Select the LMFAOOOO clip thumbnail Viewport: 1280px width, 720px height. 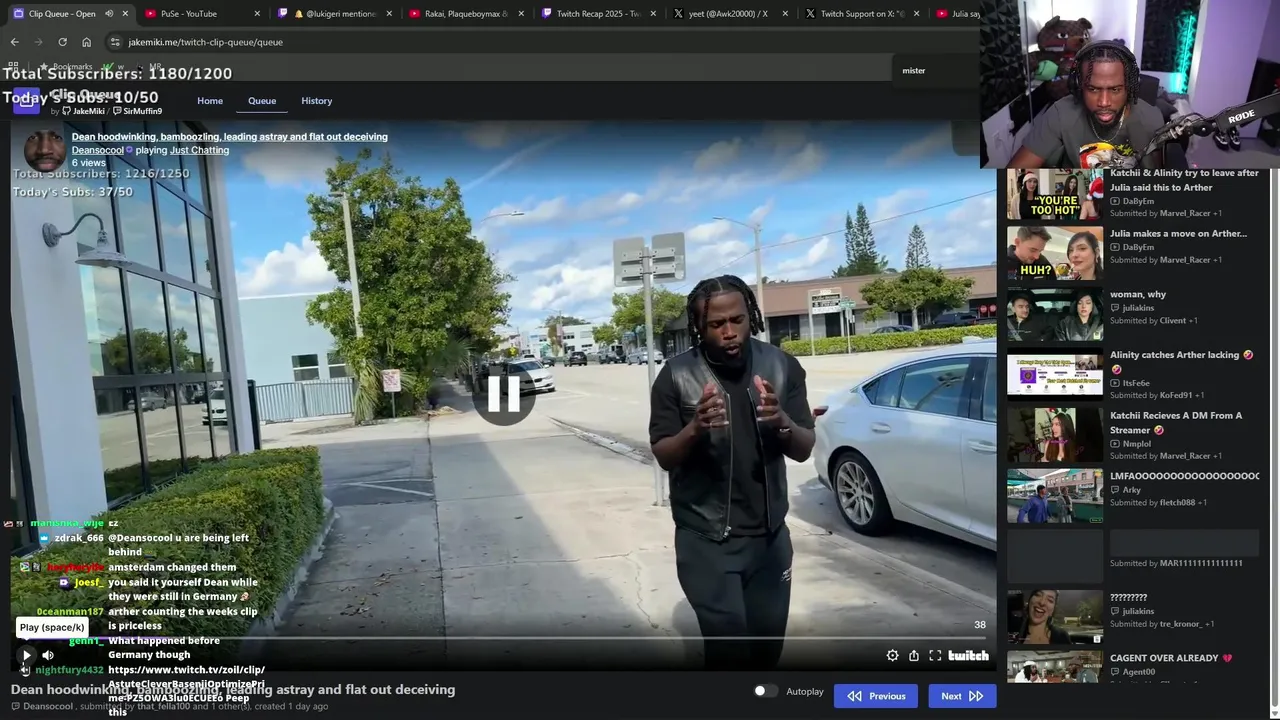coord(1055,496)
